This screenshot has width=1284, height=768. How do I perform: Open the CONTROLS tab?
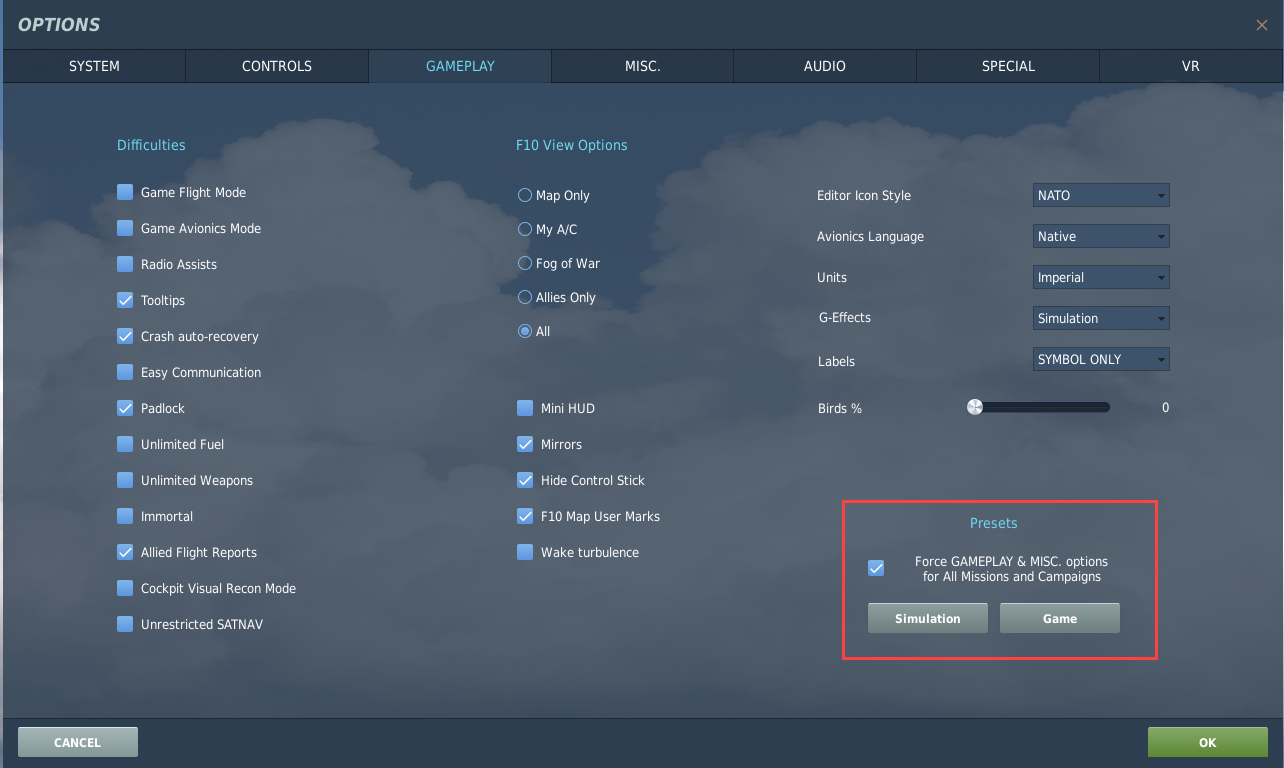click(277, 66)
